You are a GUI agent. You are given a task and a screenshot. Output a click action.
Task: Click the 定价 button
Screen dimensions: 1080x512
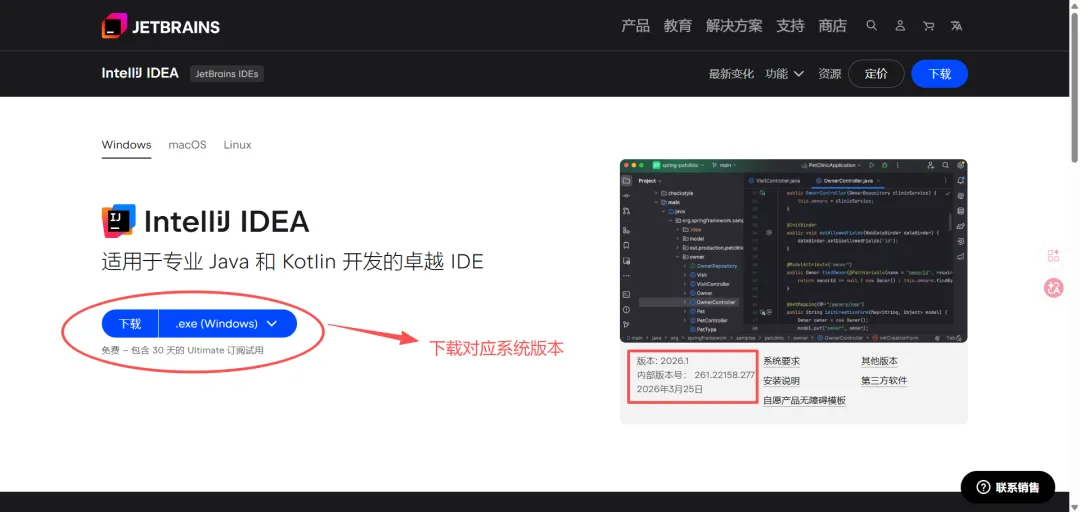876,74
